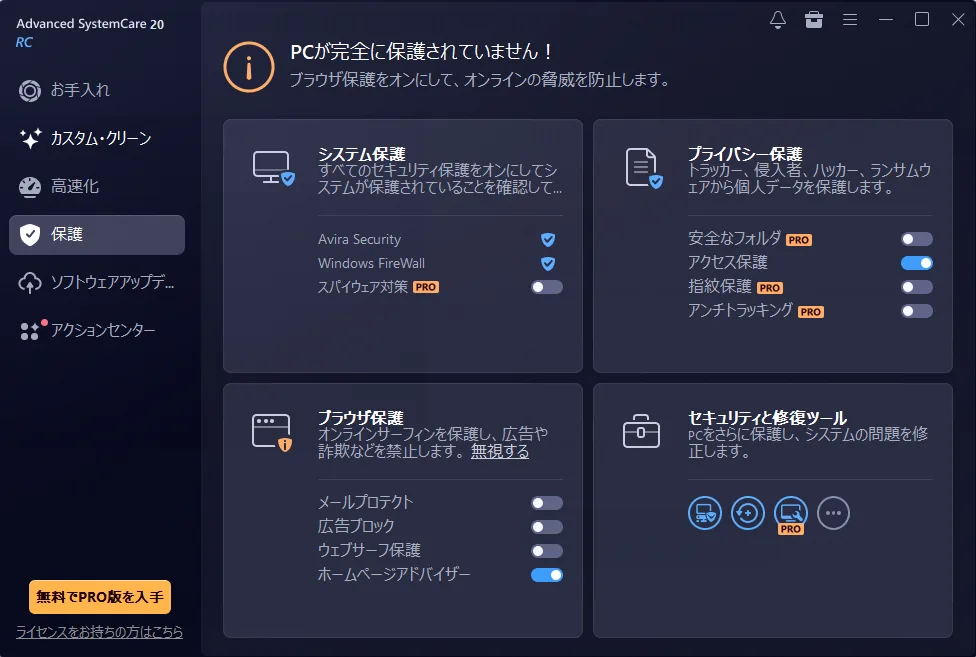This screenshot has width=976, height=657.
Task: Click Advanced SystemCare 20 title text
Action: (90, 24)
